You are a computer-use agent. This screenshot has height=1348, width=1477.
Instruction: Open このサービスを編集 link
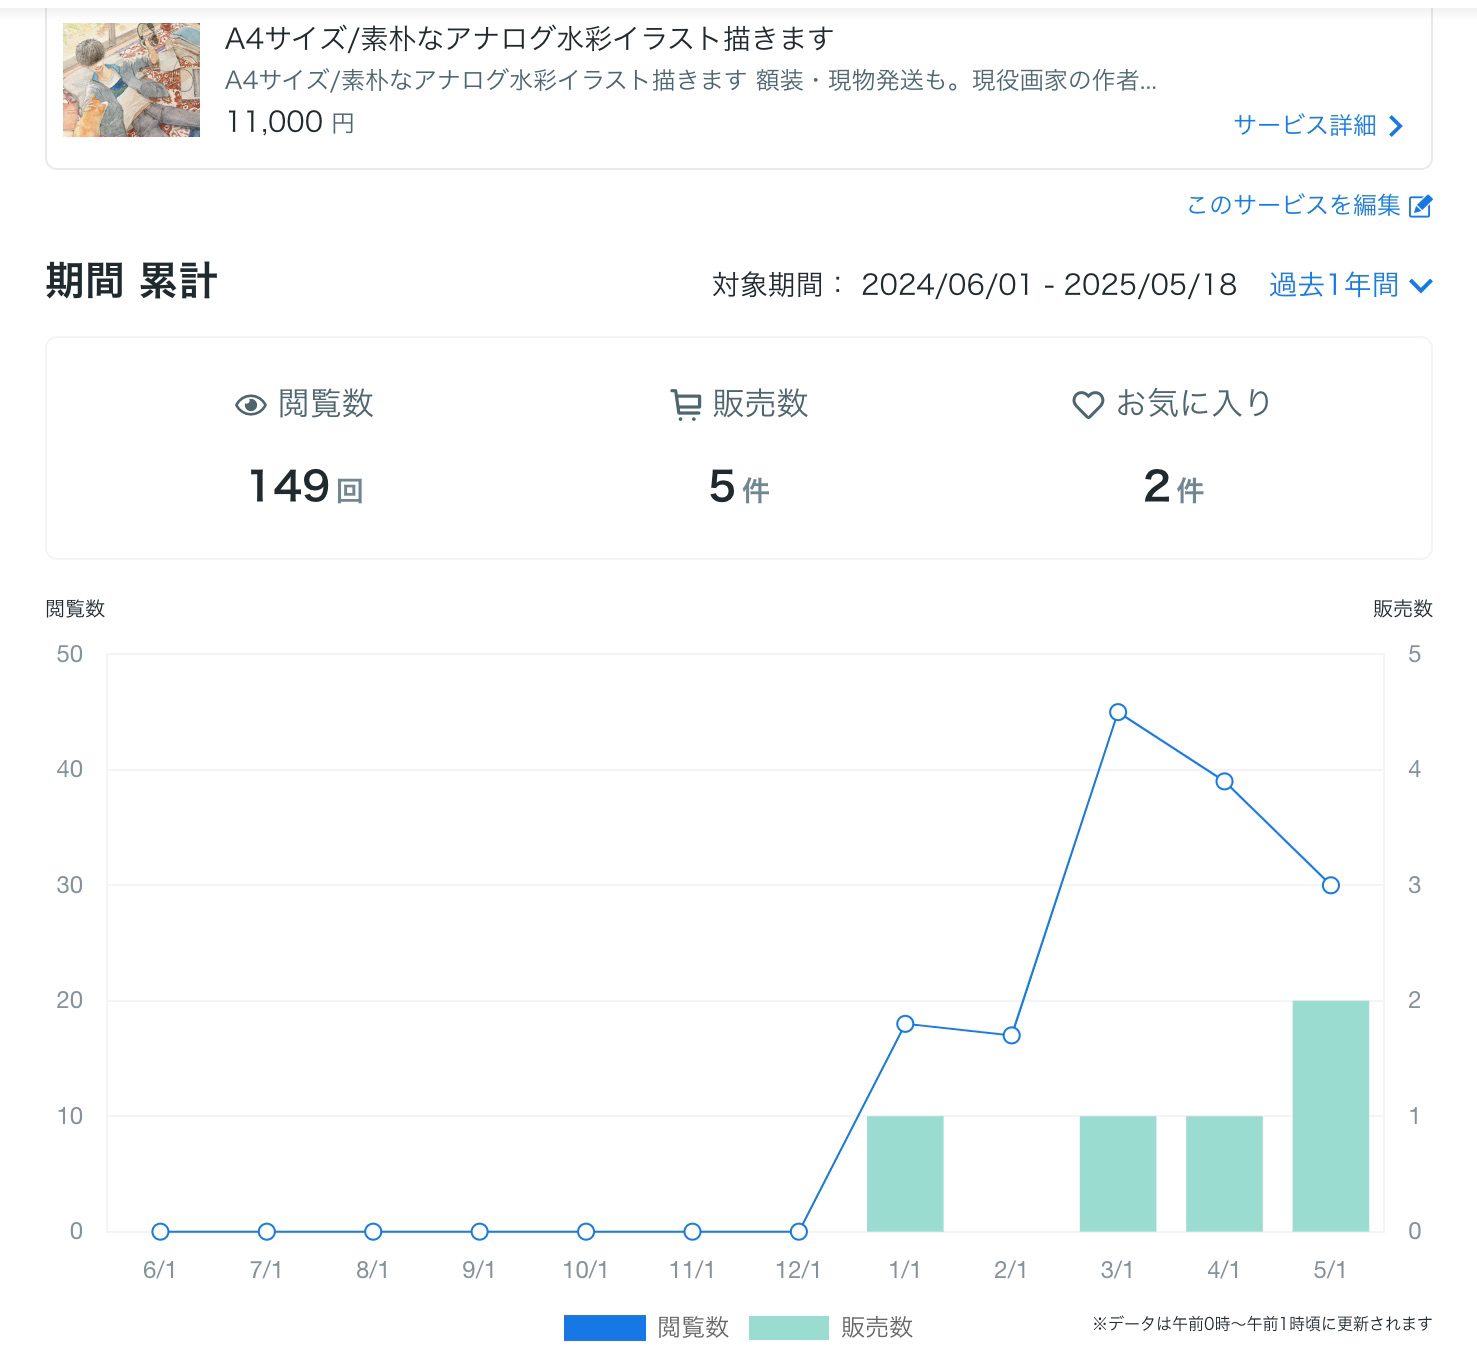point(1293,206)
